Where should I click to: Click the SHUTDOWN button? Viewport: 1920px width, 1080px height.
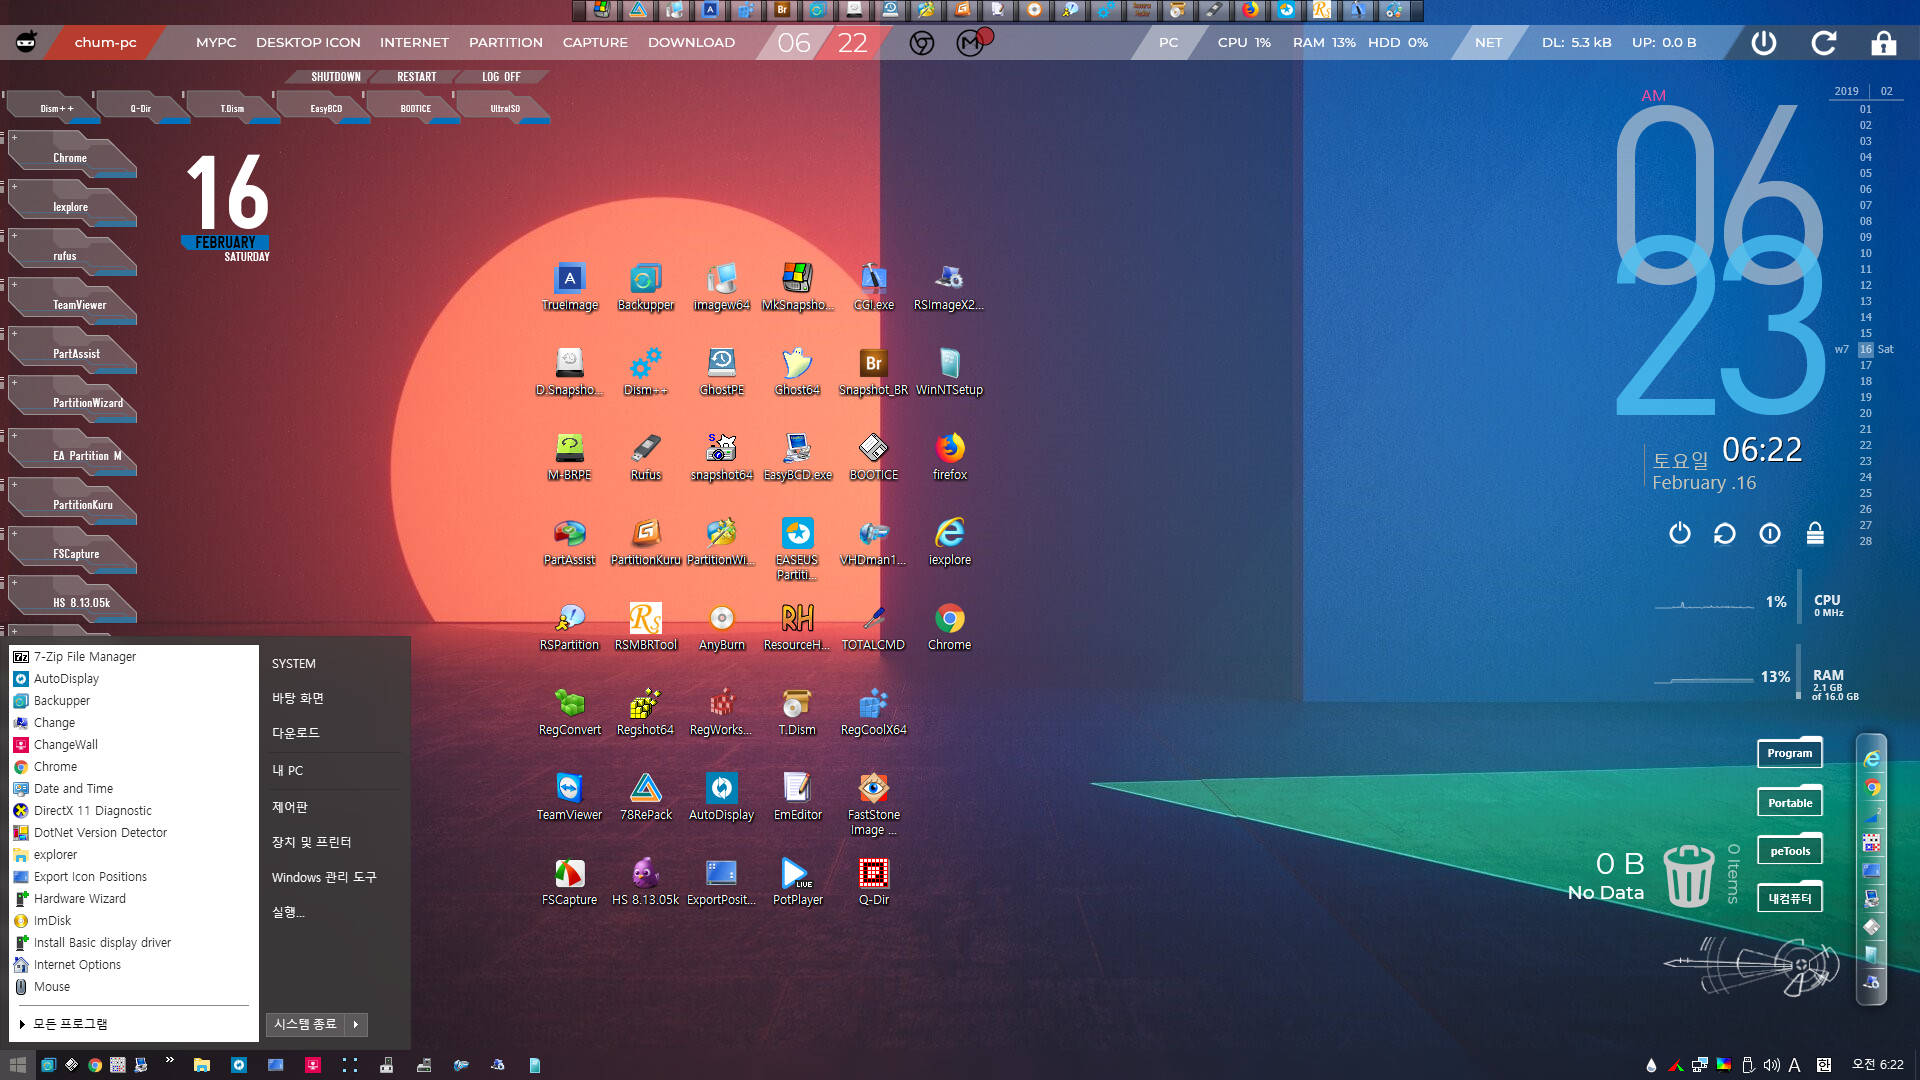pyautogui.click(x=336, y=77)
